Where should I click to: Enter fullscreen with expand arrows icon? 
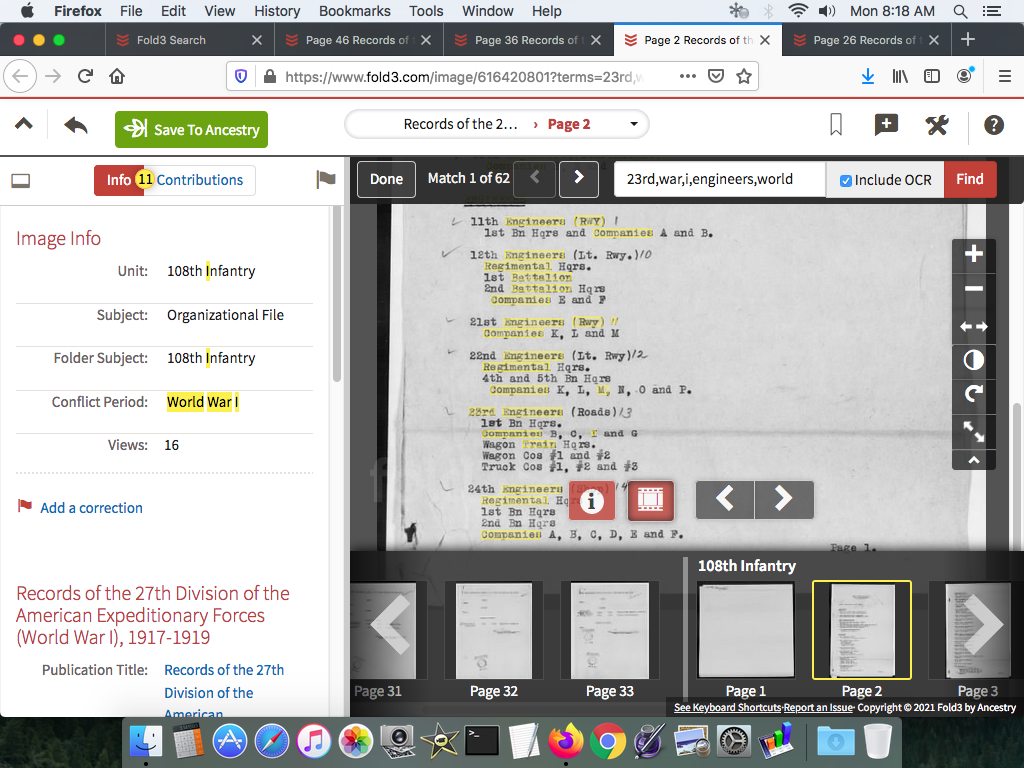(x=974, y=430)
